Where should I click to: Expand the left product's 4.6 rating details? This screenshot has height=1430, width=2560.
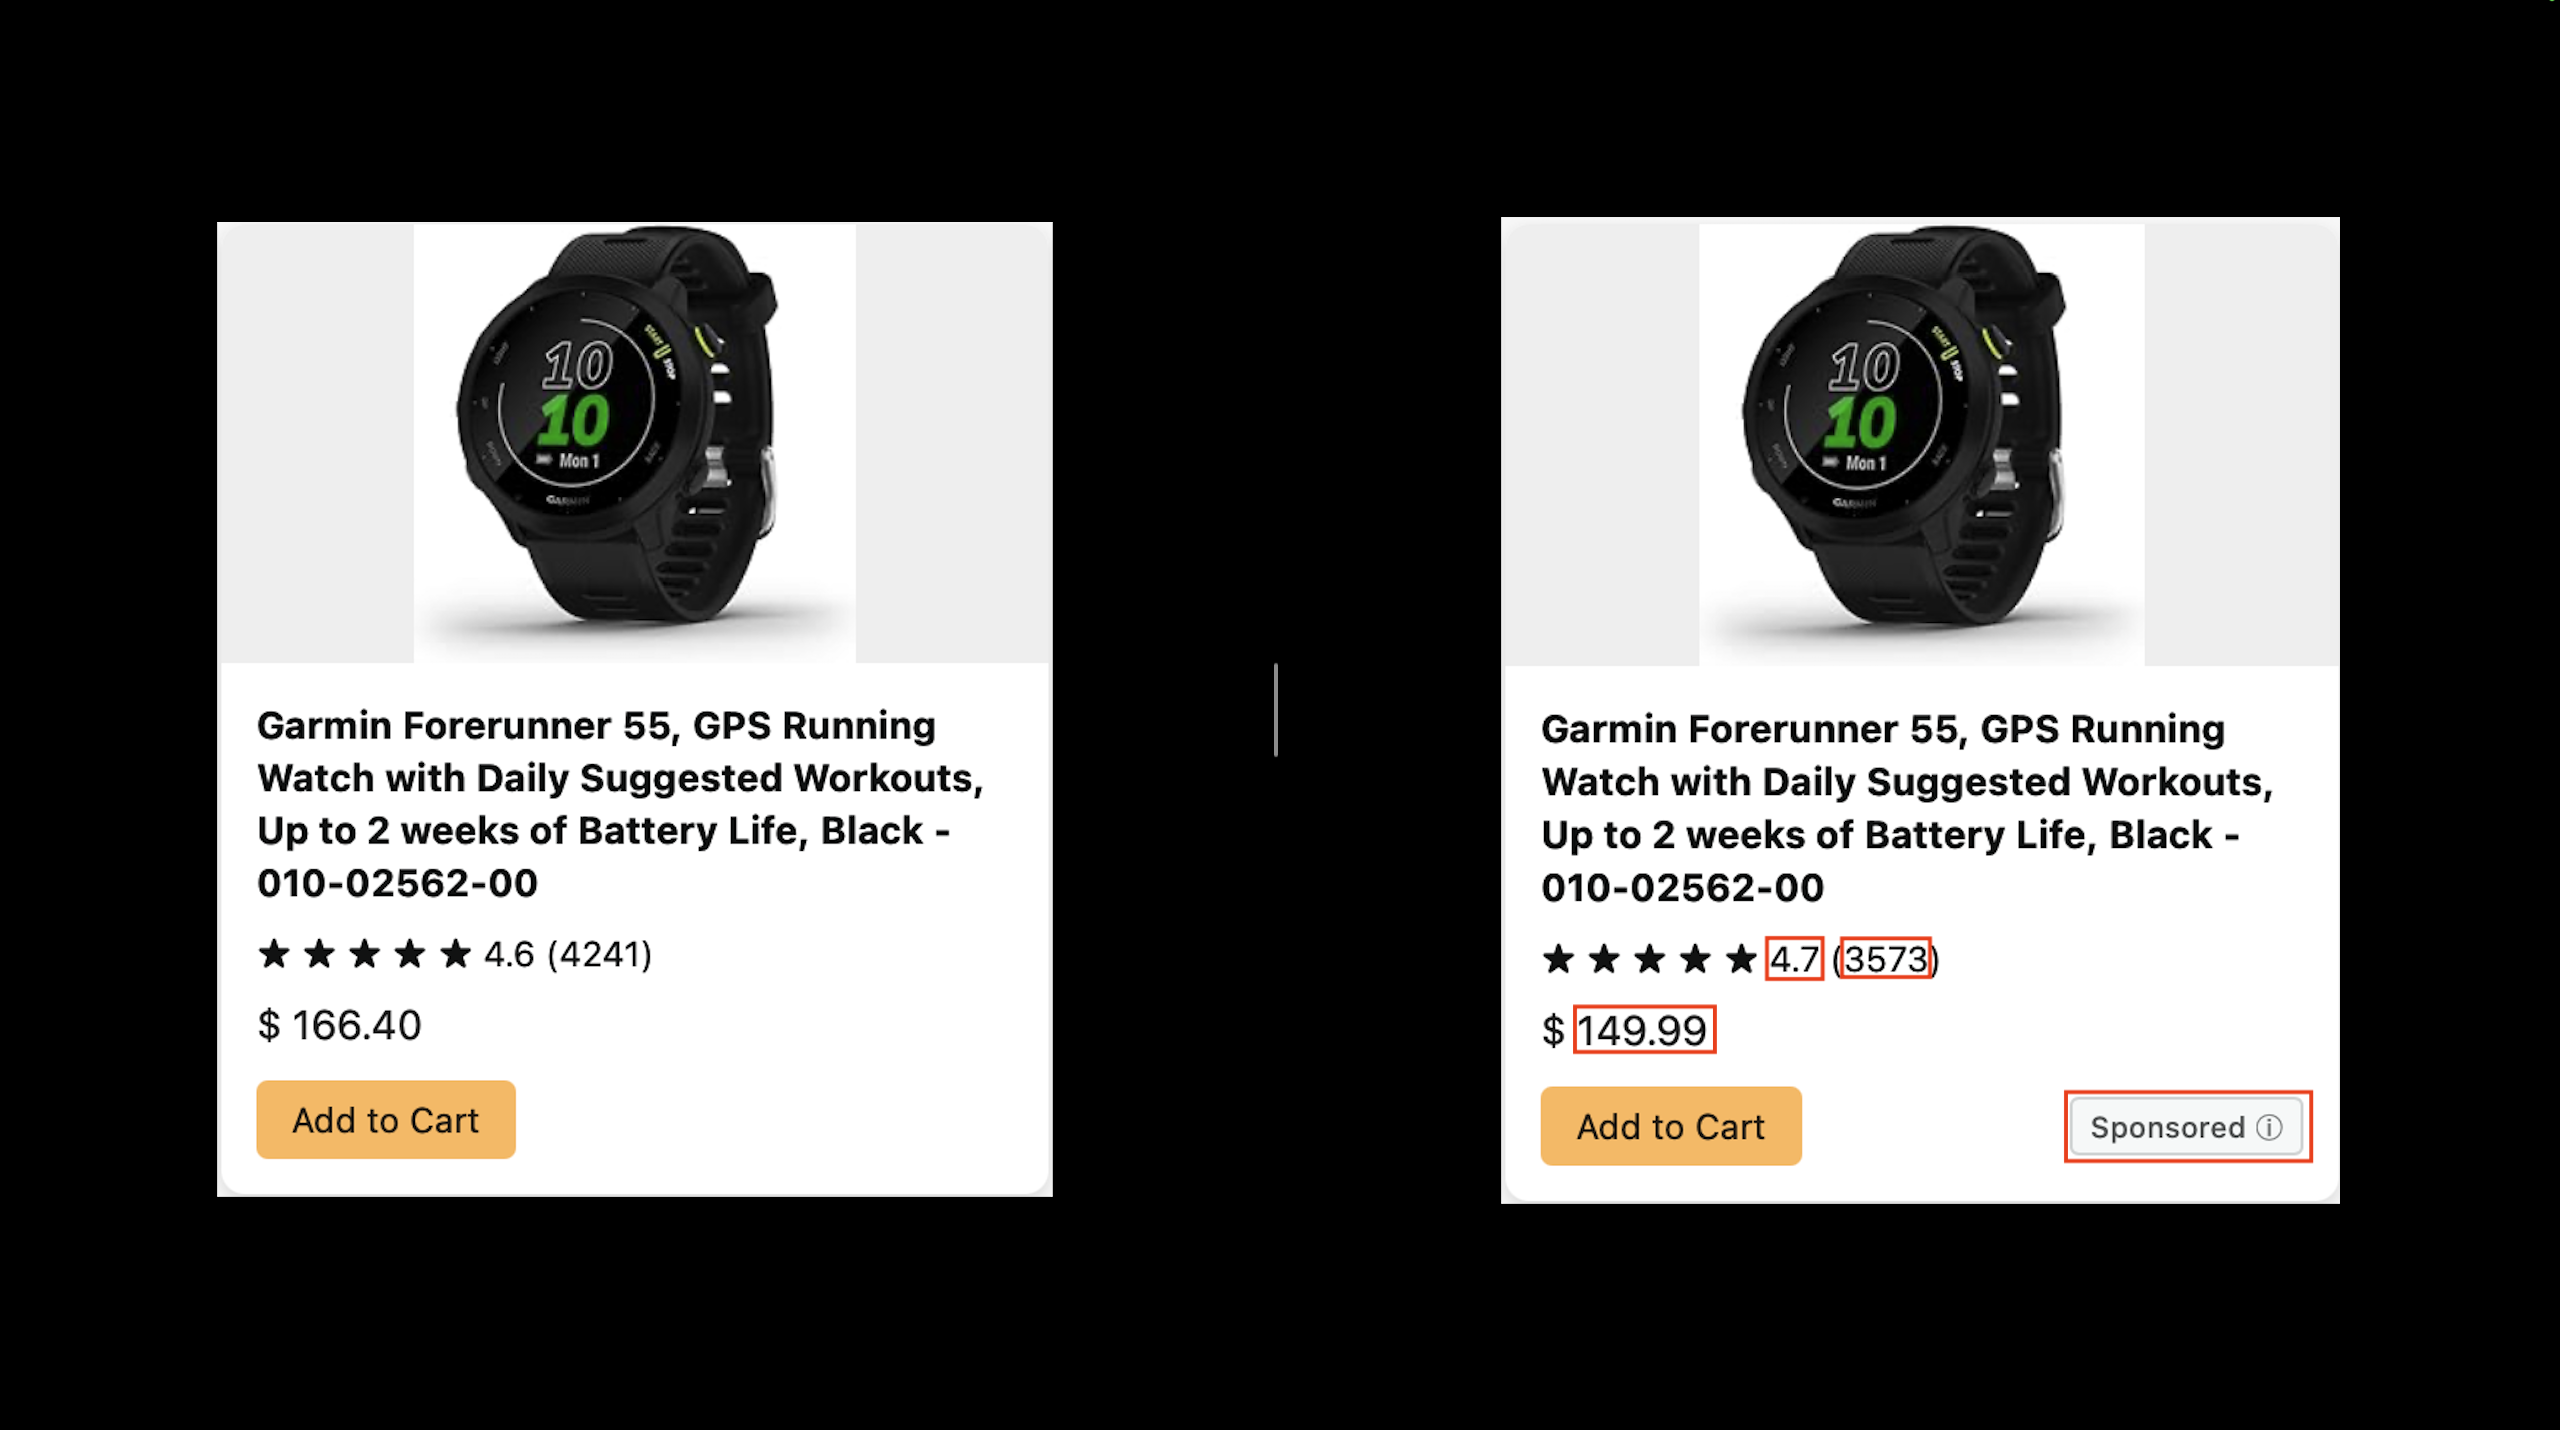click(x=510, y=956)
